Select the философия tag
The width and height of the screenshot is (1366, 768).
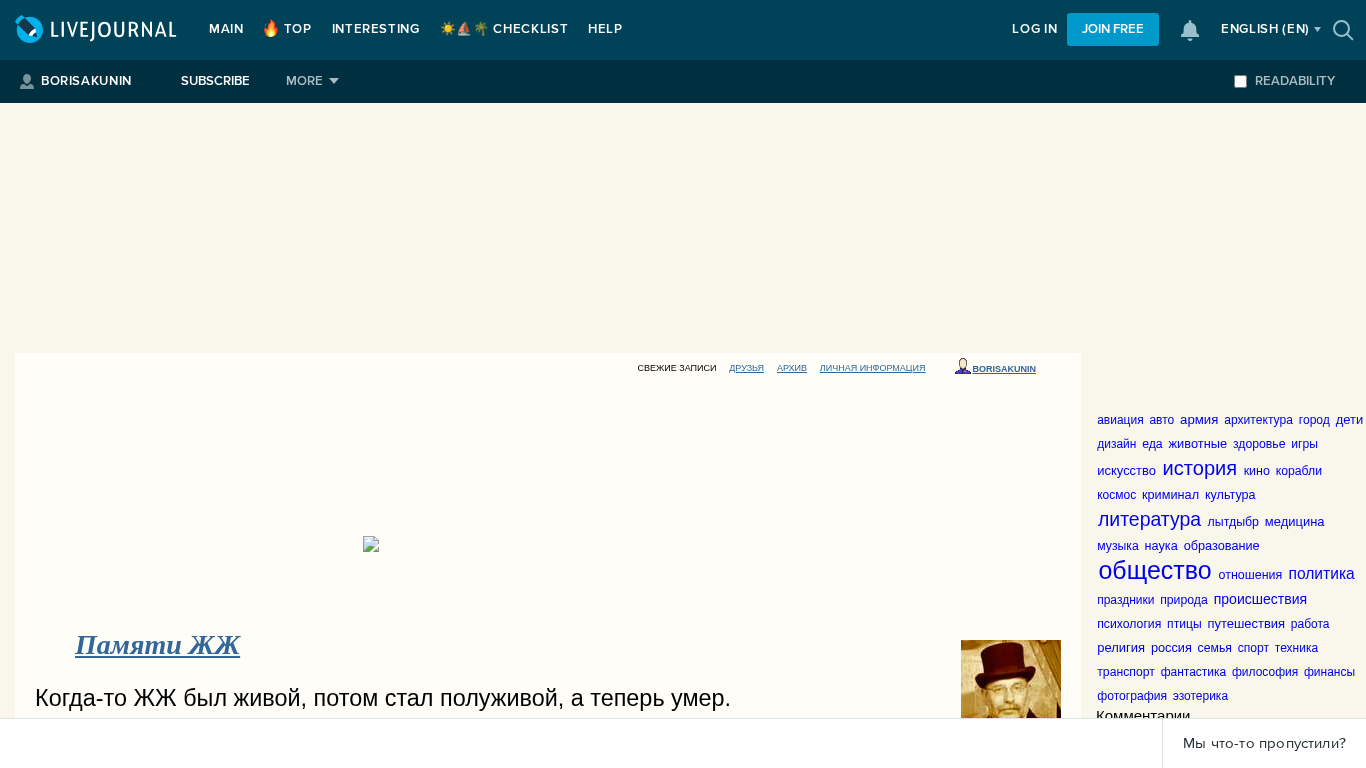[x=1265, y=672]
